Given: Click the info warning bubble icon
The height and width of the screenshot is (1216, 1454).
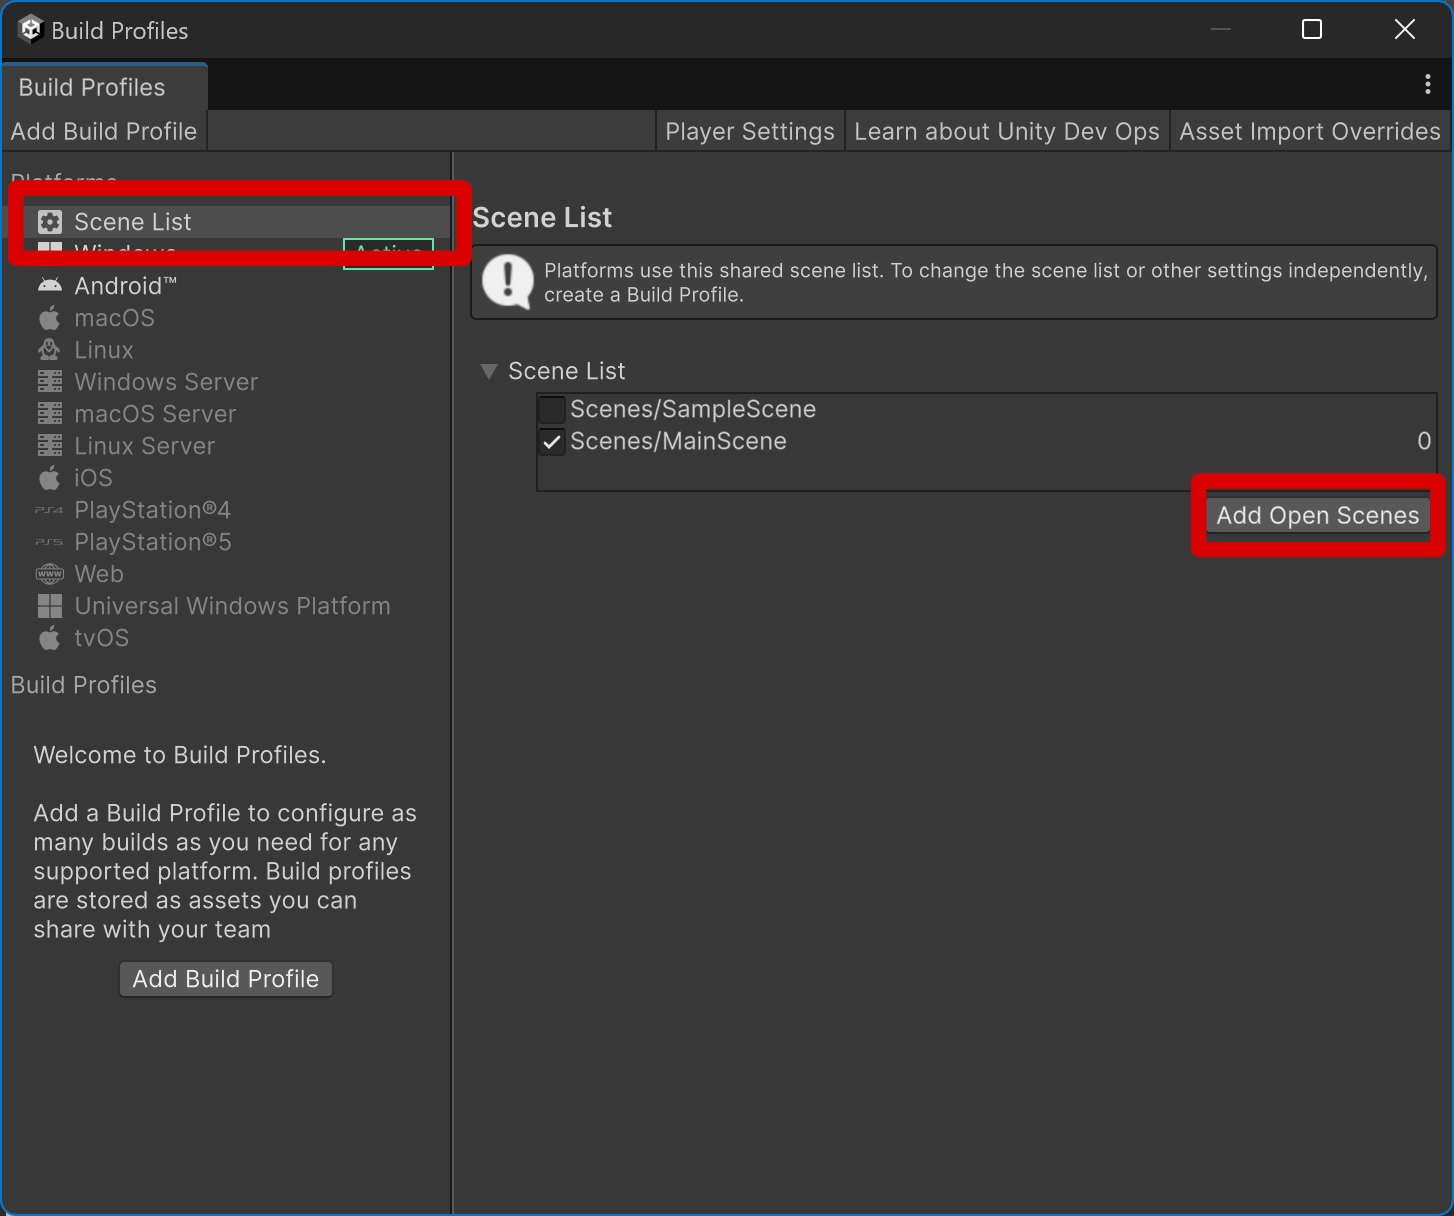Looking at the screenshot, I should click(508, 282).
